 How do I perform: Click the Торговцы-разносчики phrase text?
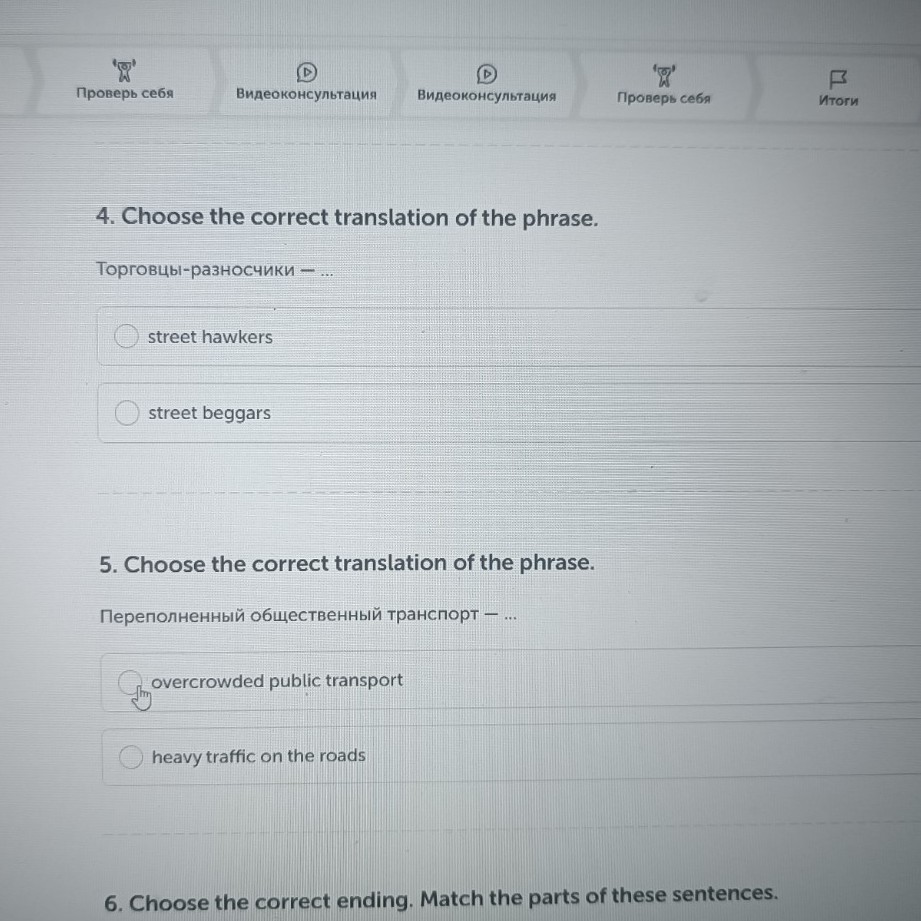click(196, 270)
